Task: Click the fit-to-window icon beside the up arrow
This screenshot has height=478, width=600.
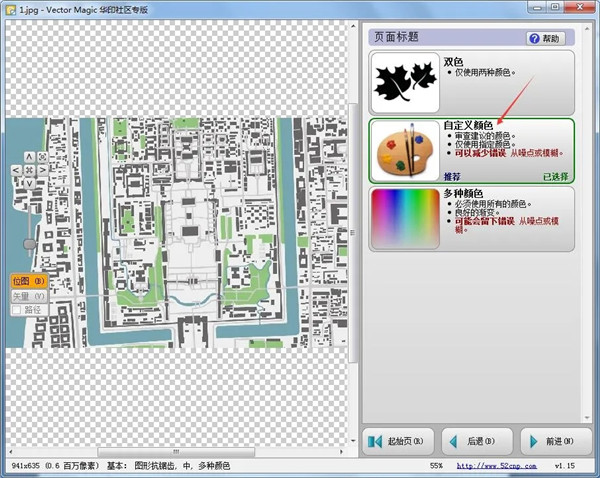Action: 41,157
